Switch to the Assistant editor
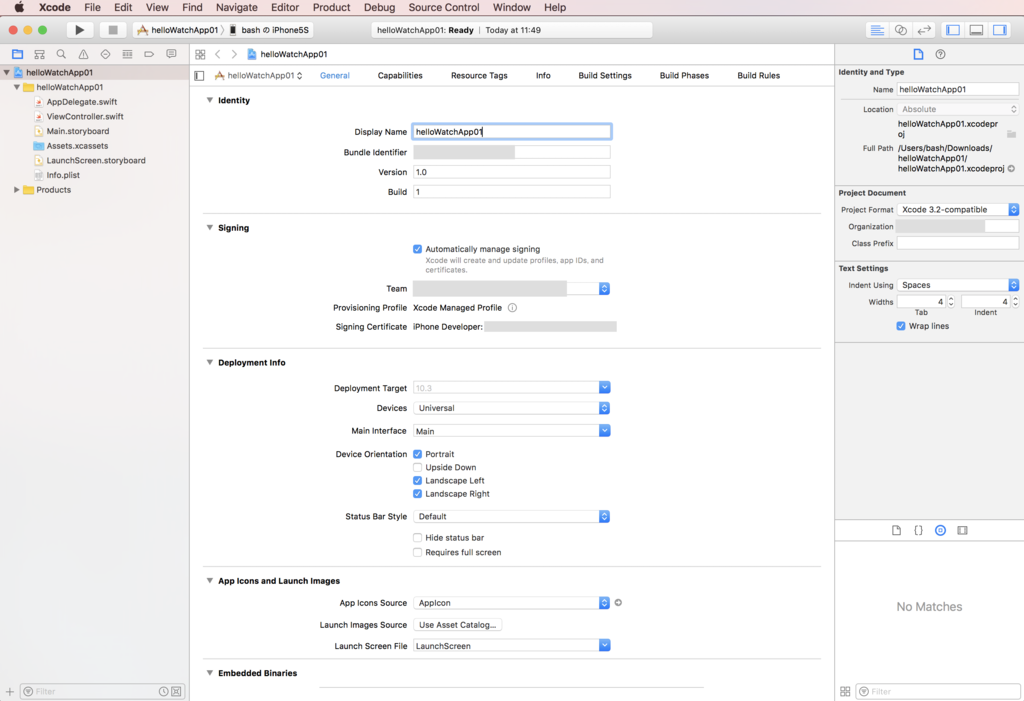This screenshot has width=1024, height=701. click(901, 30)
